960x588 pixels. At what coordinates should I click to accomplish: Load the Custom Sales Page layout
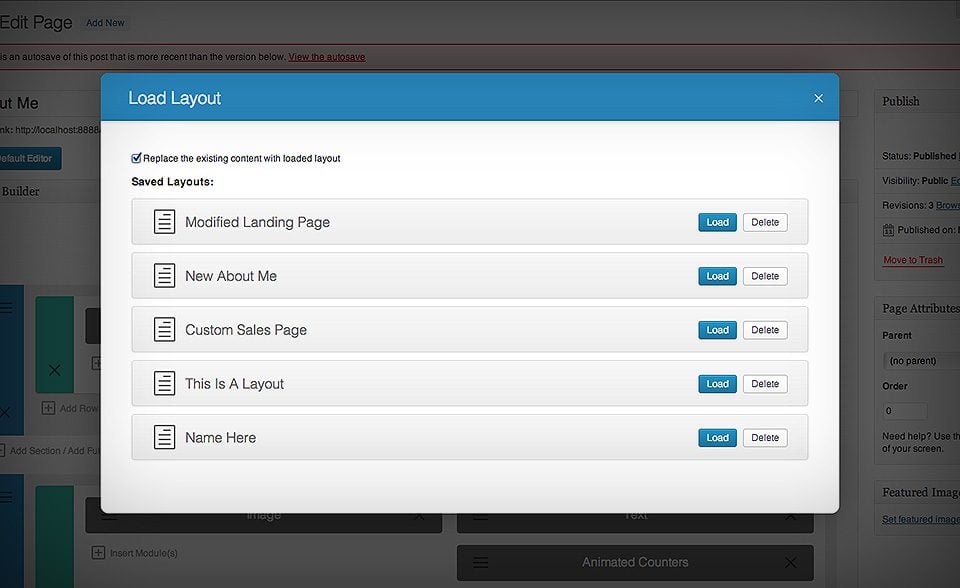(x=717, y=330)
